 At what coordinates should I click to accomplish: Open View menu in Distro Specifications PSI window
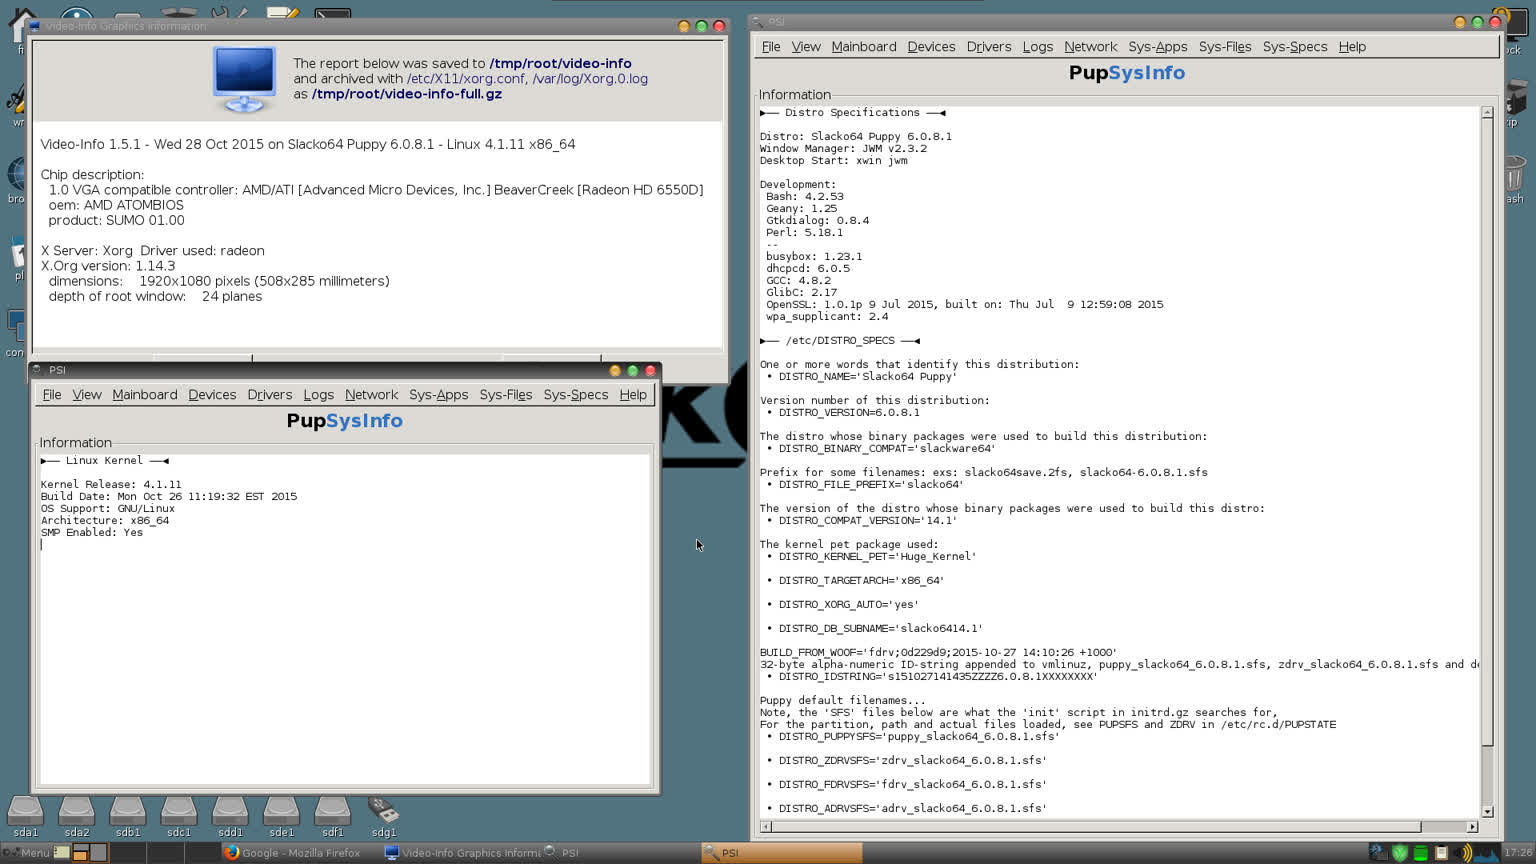806,47
